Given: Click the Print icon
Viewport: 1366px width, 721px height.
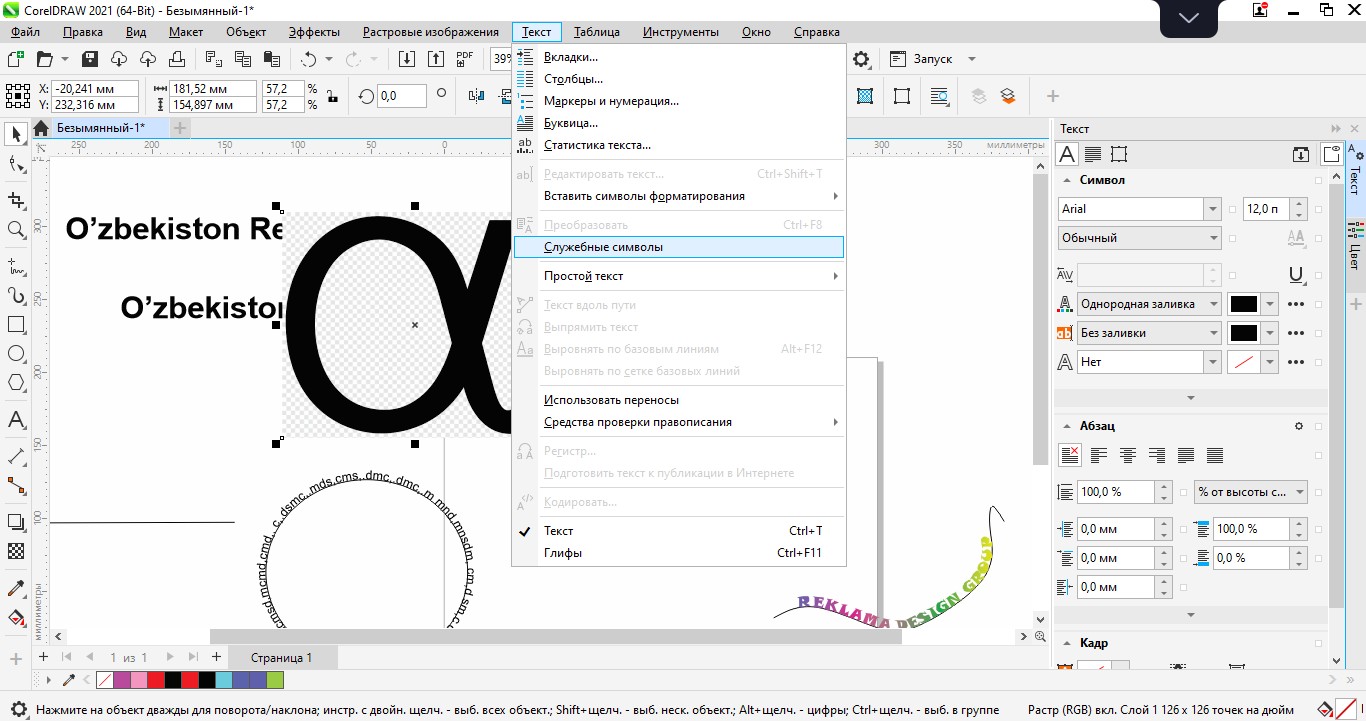Looking at the screenshot, I should [177, 59].
